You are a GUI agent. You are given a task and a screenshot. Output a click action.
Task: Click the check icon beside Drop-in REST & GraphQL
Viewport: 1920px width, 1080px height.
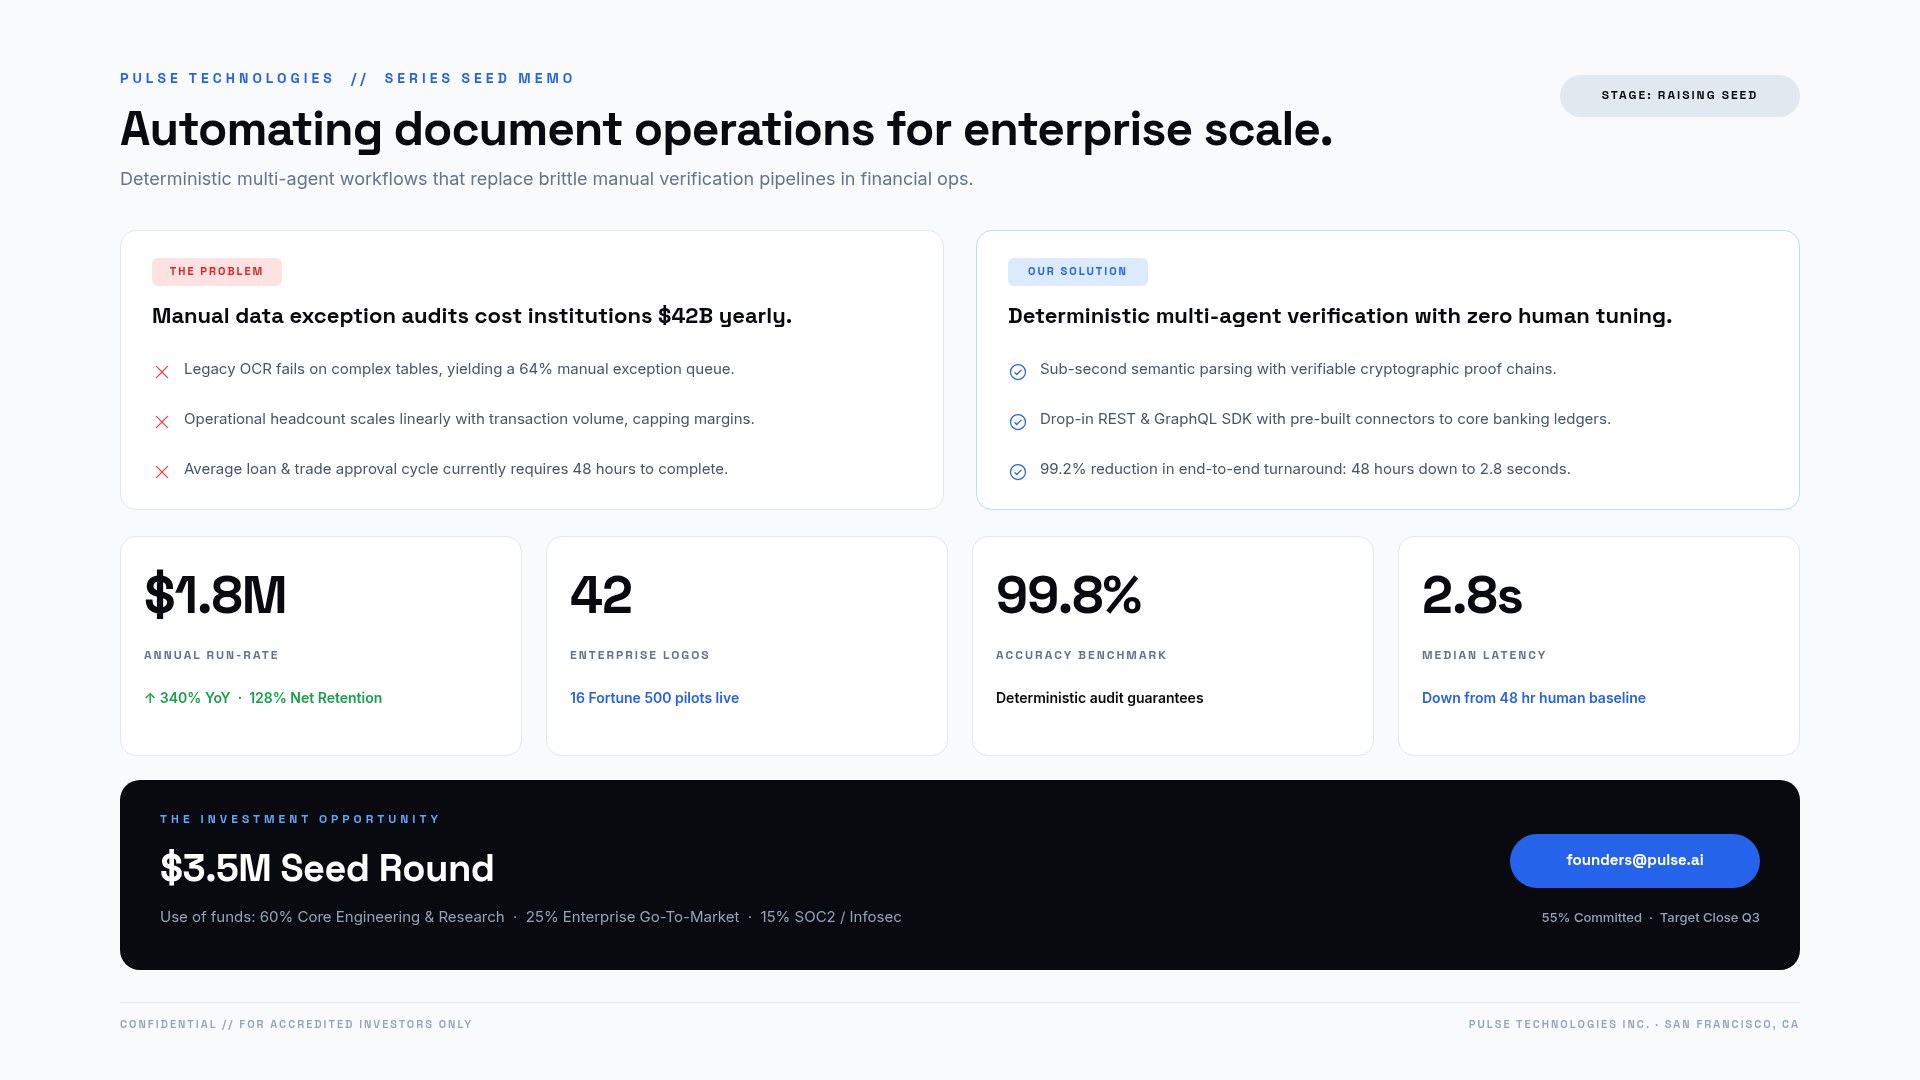(1018, 422)
